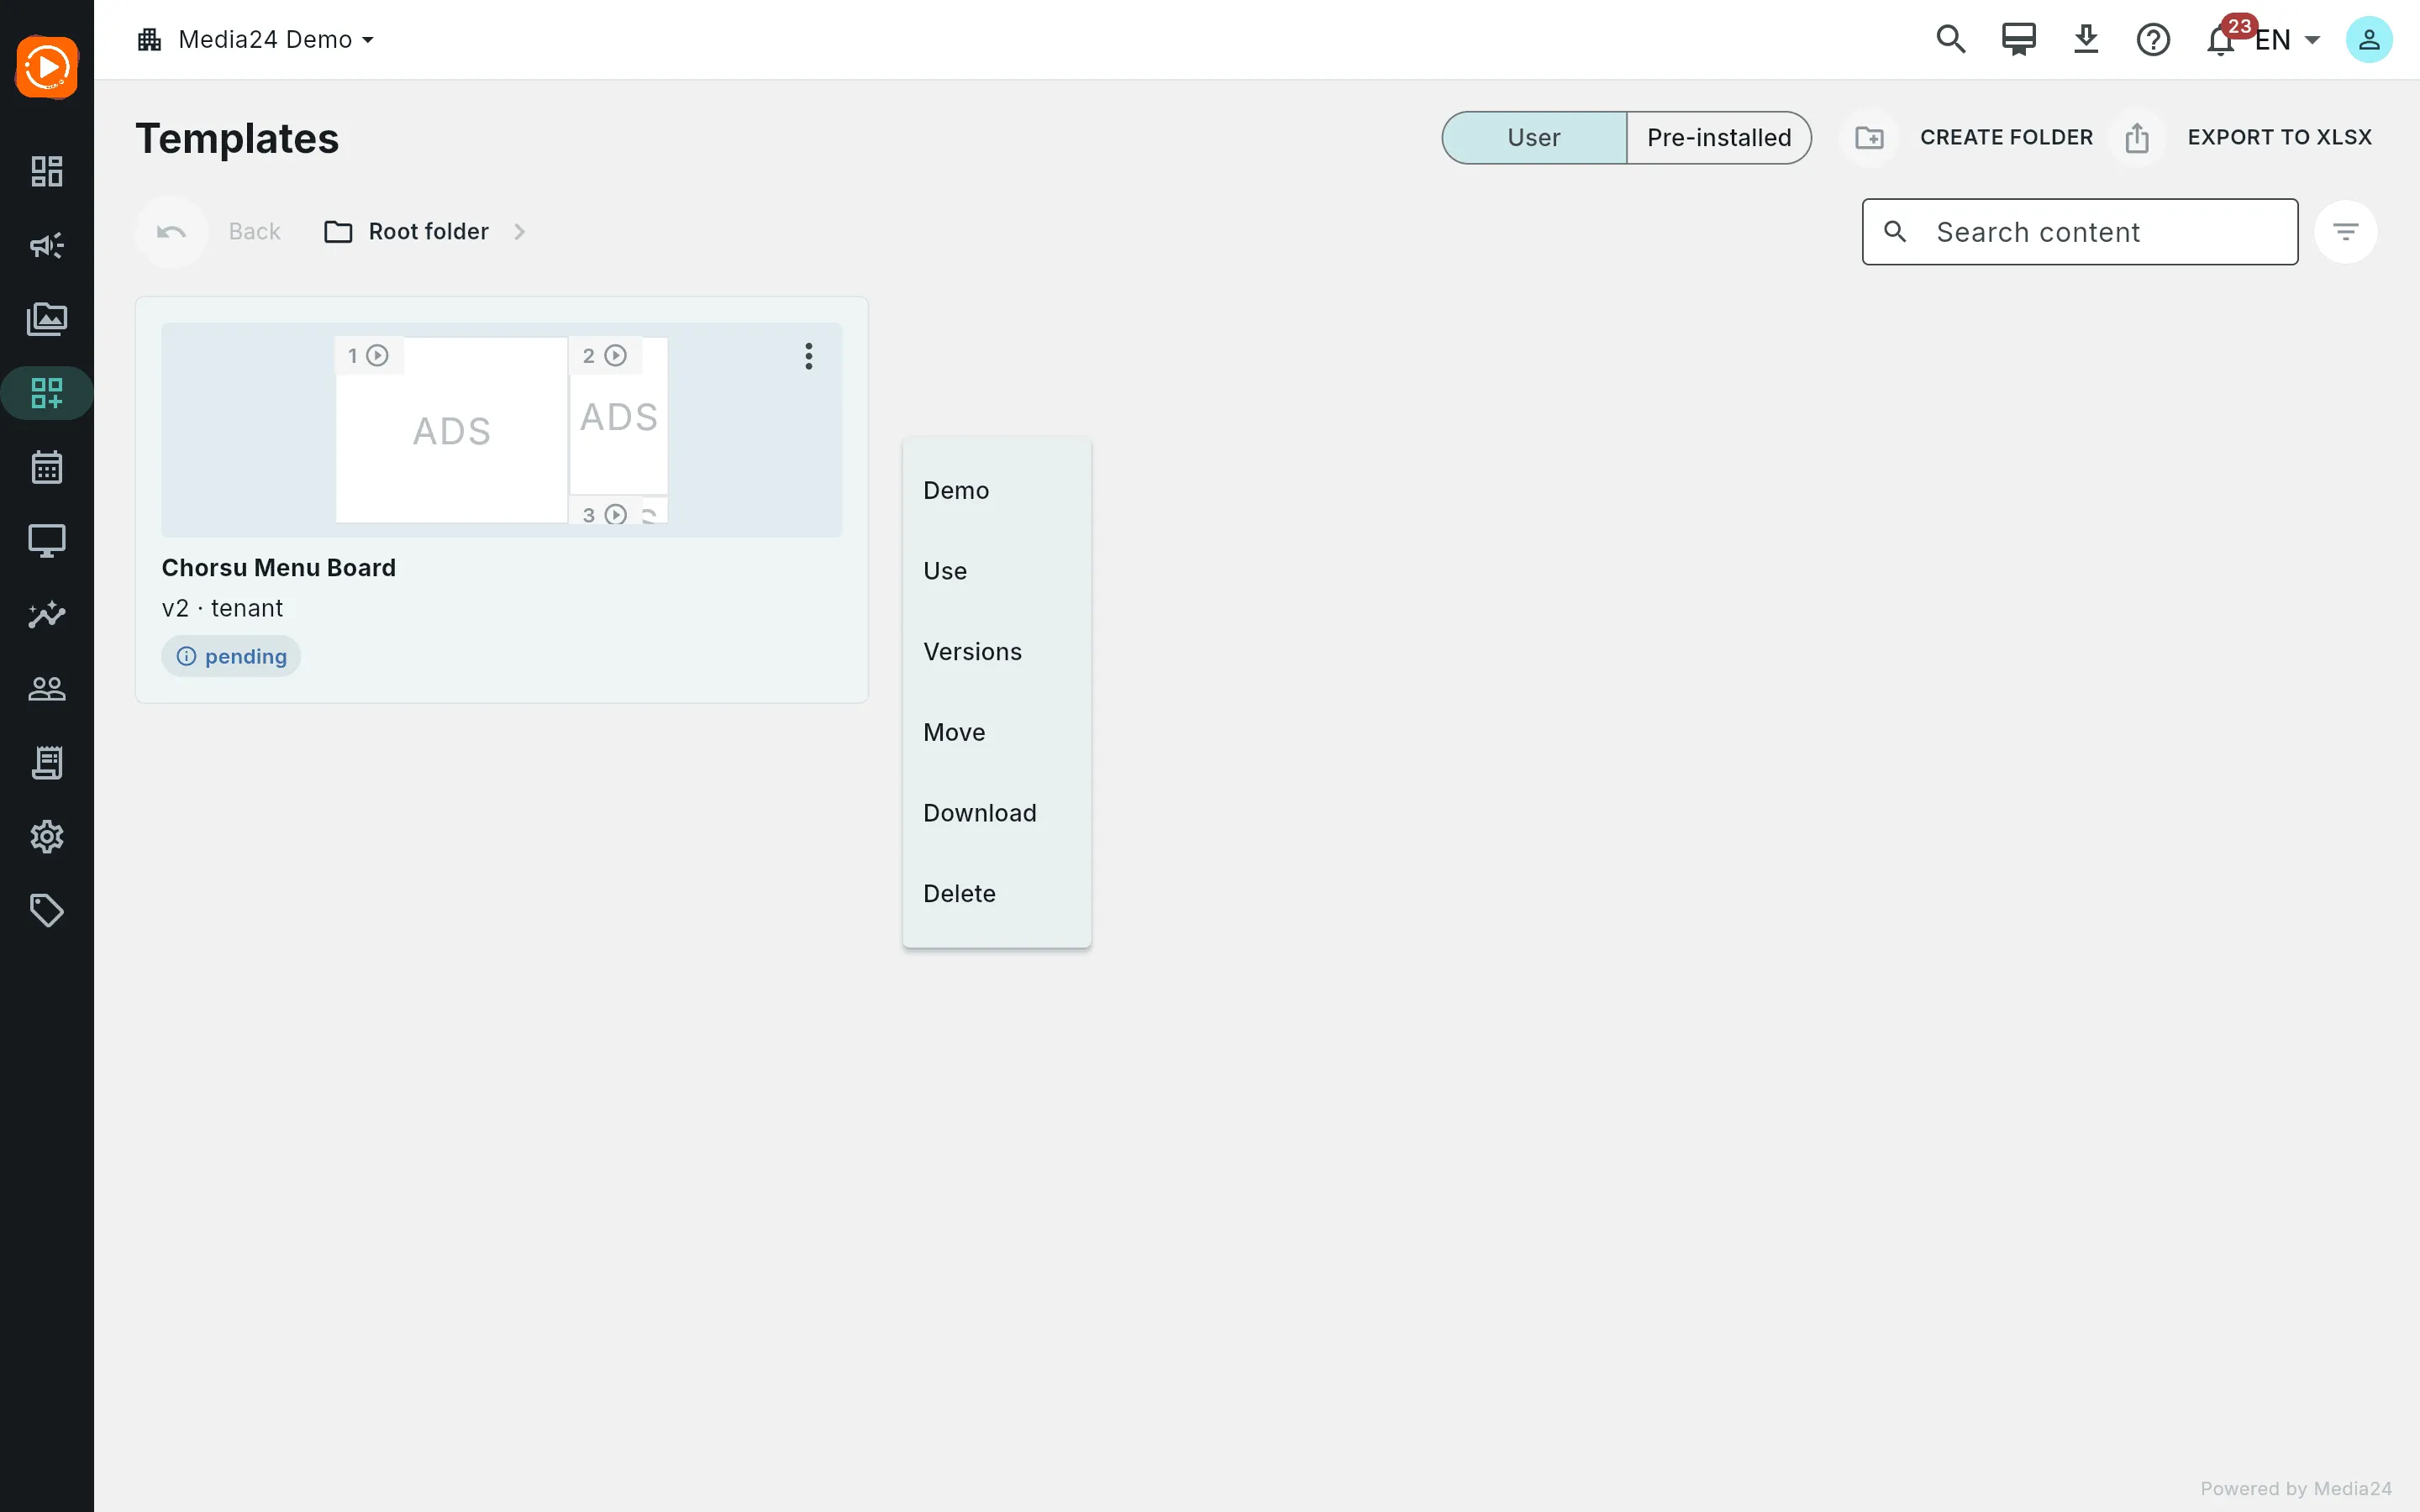The image size is (2420, 1512).
Task: Select Use from the context menu
Action: click(997, 571)
